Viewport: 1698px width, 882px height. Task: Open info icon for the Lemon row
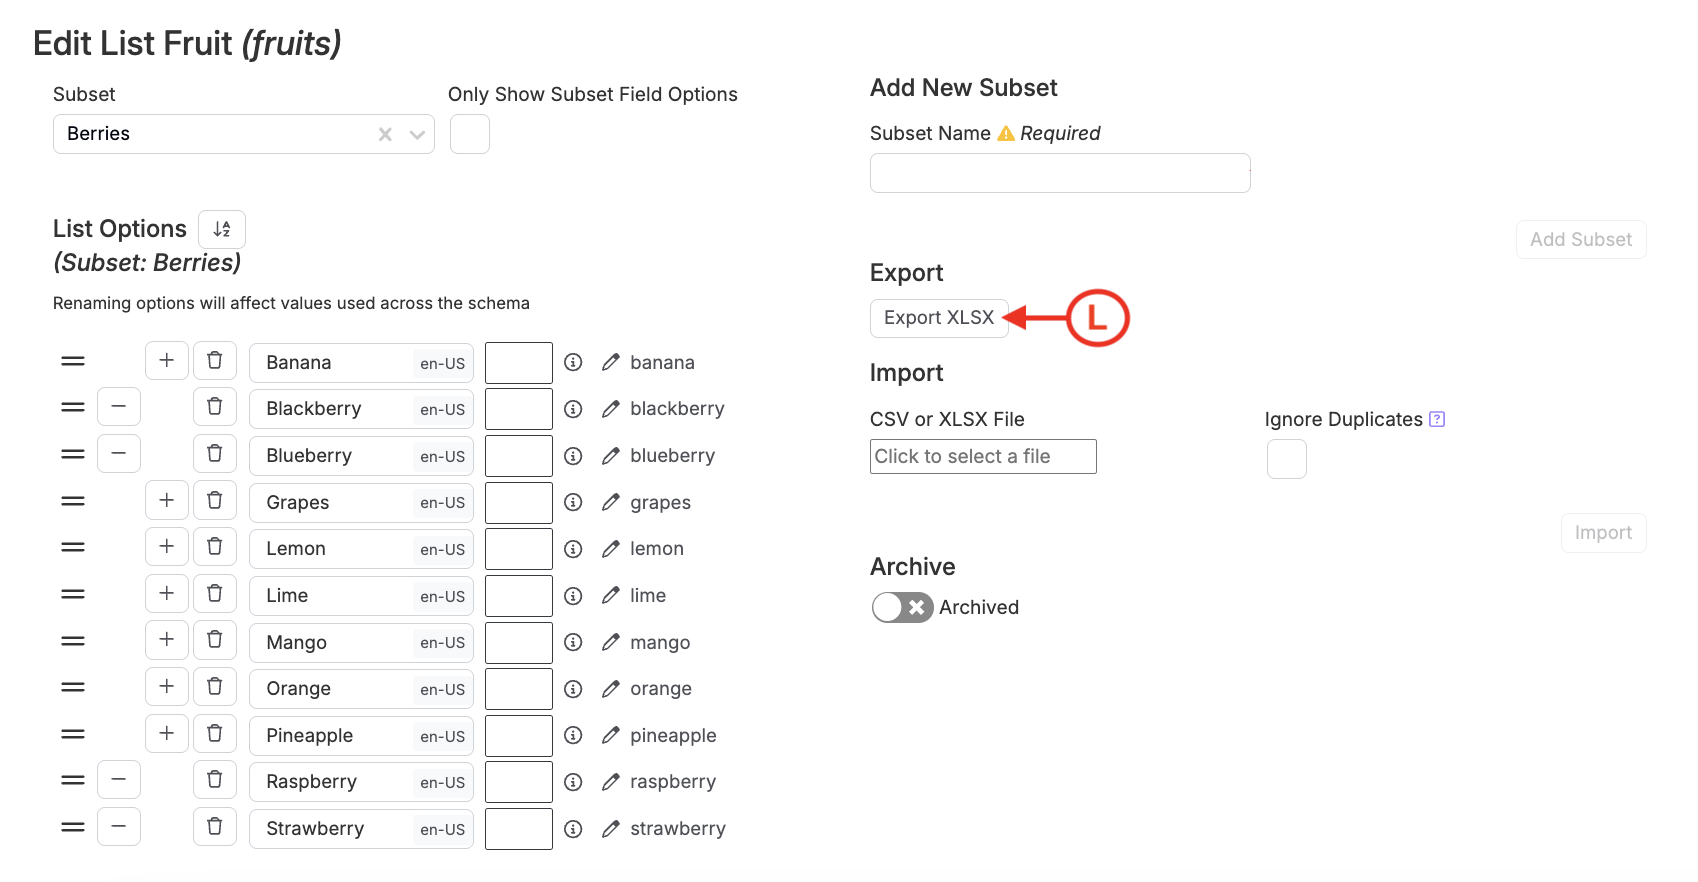point(573,549)
